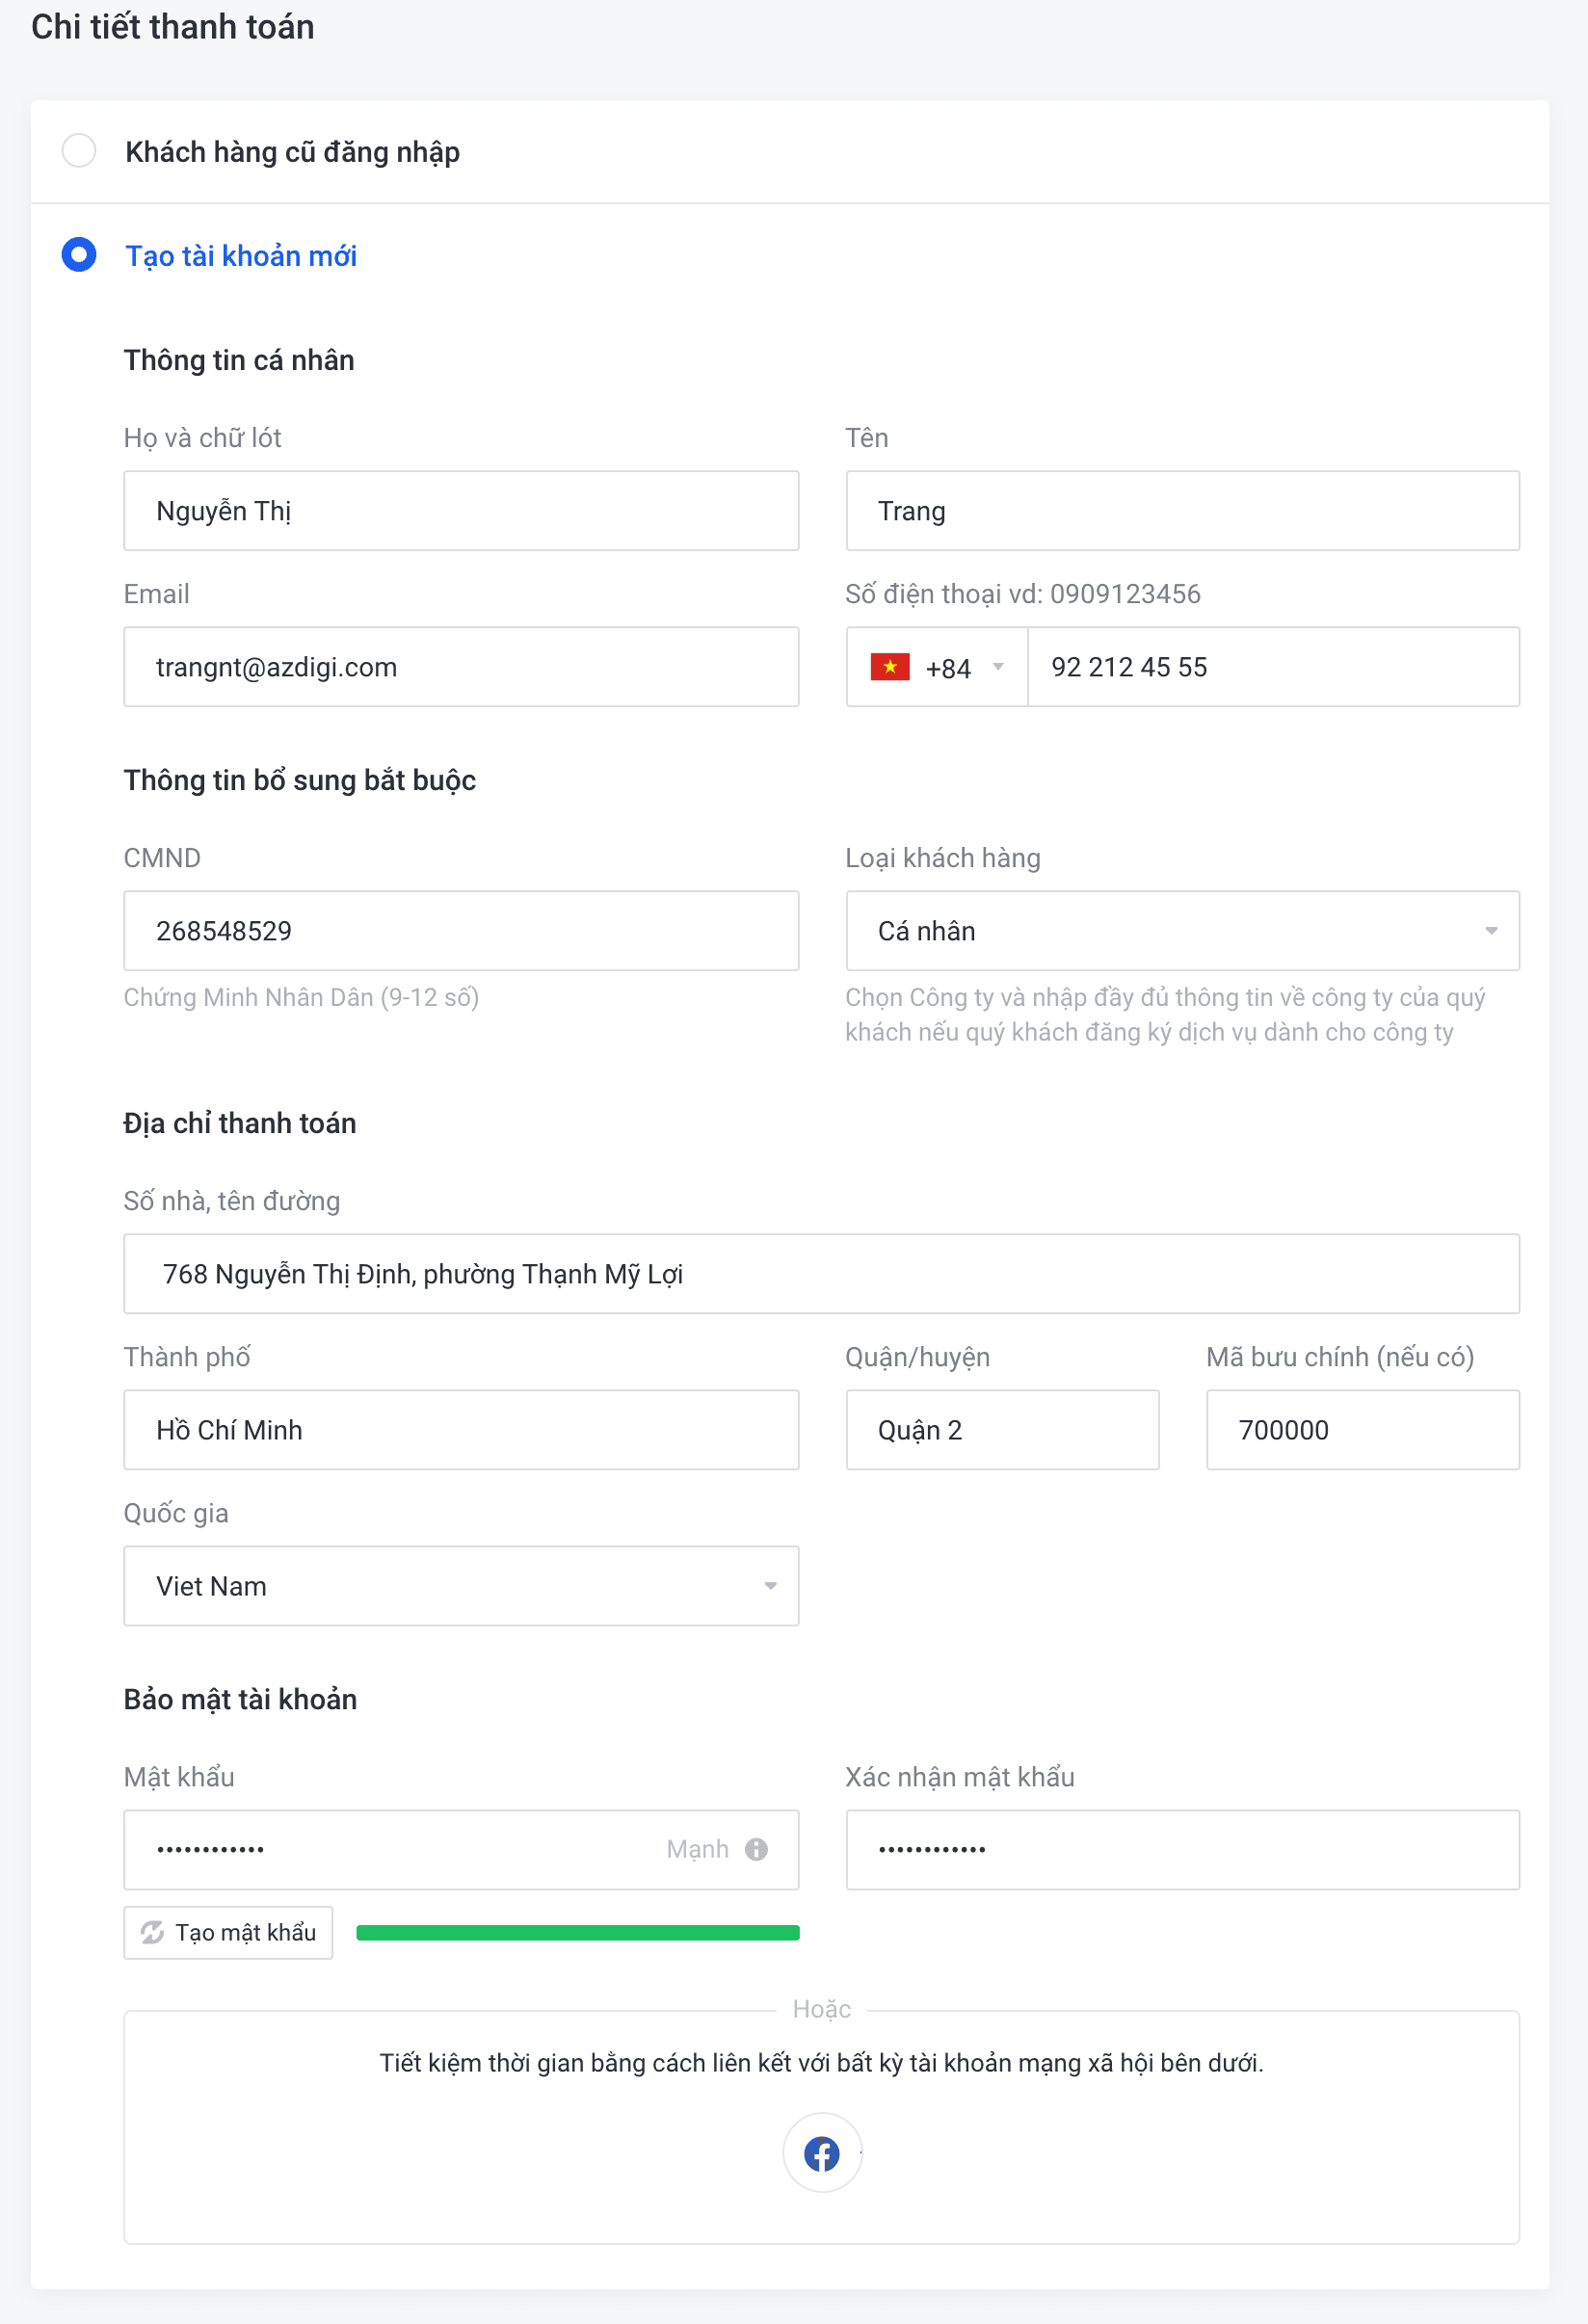Expand the Loại khách hàng dropdown

tap(1182, 930)
